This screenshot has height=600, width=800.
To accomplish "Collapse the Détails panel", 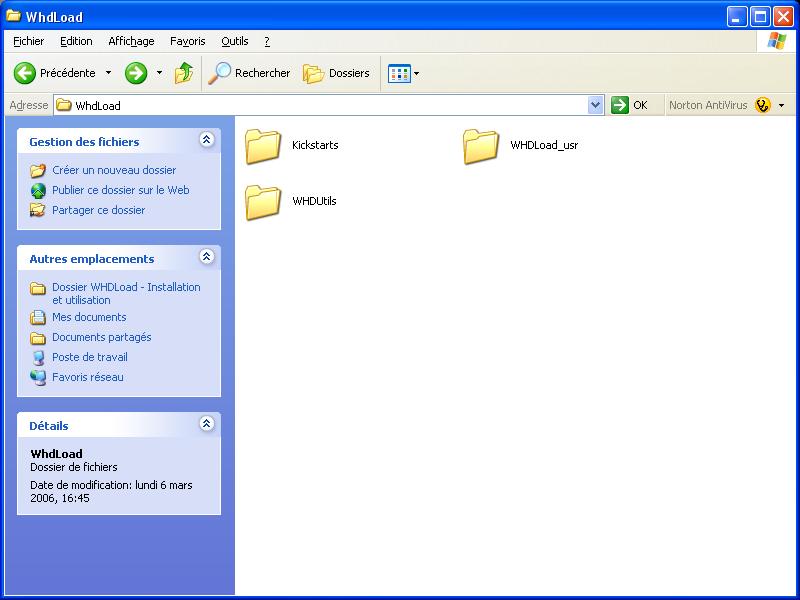I will [206, 423].
